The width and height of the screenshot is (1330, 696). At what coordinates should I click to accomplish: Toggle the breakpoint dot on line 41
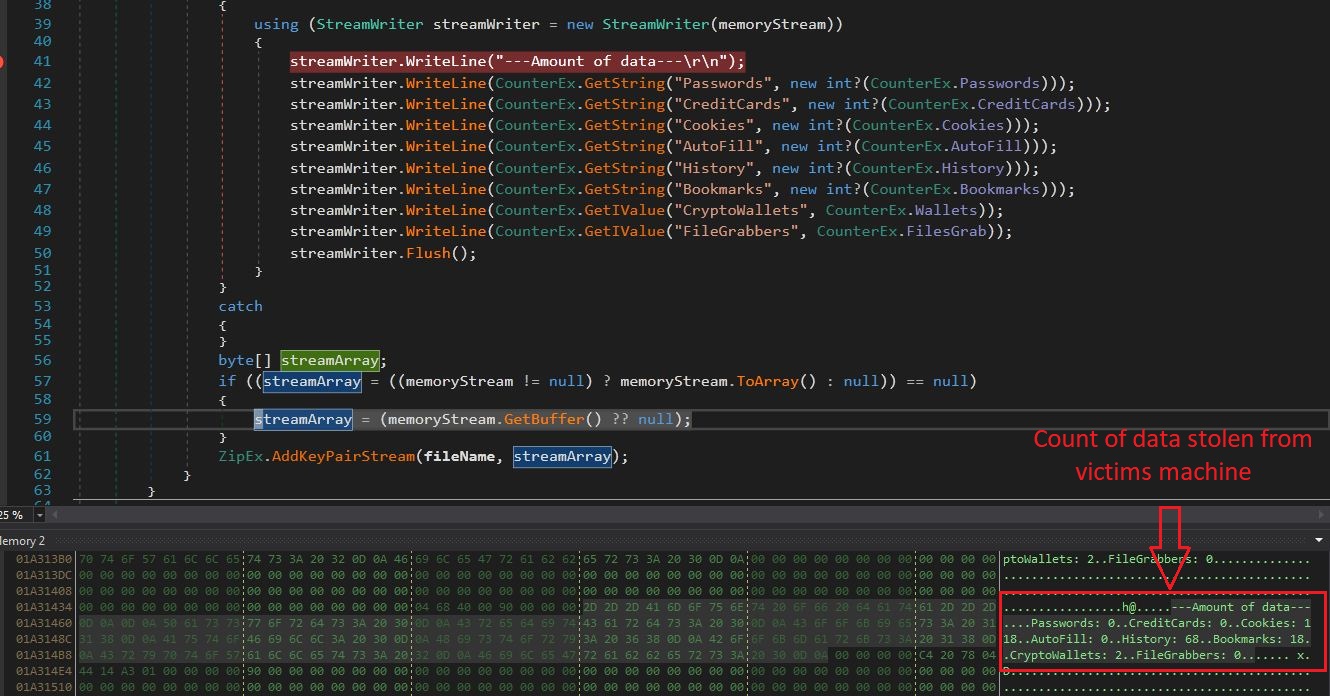pyautogui.click(x=2, y=62)
